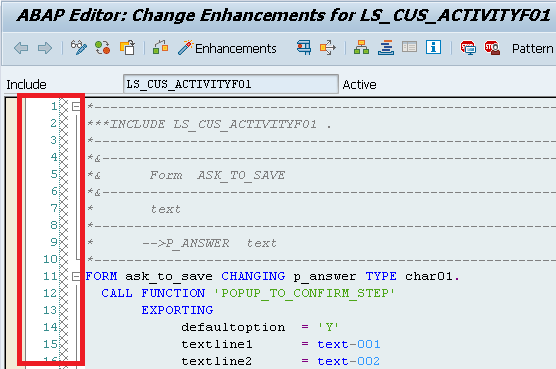Toggle the fullscreen layout icon
The width and height of the screenshot is (556, 369).
tap(409, 47)
